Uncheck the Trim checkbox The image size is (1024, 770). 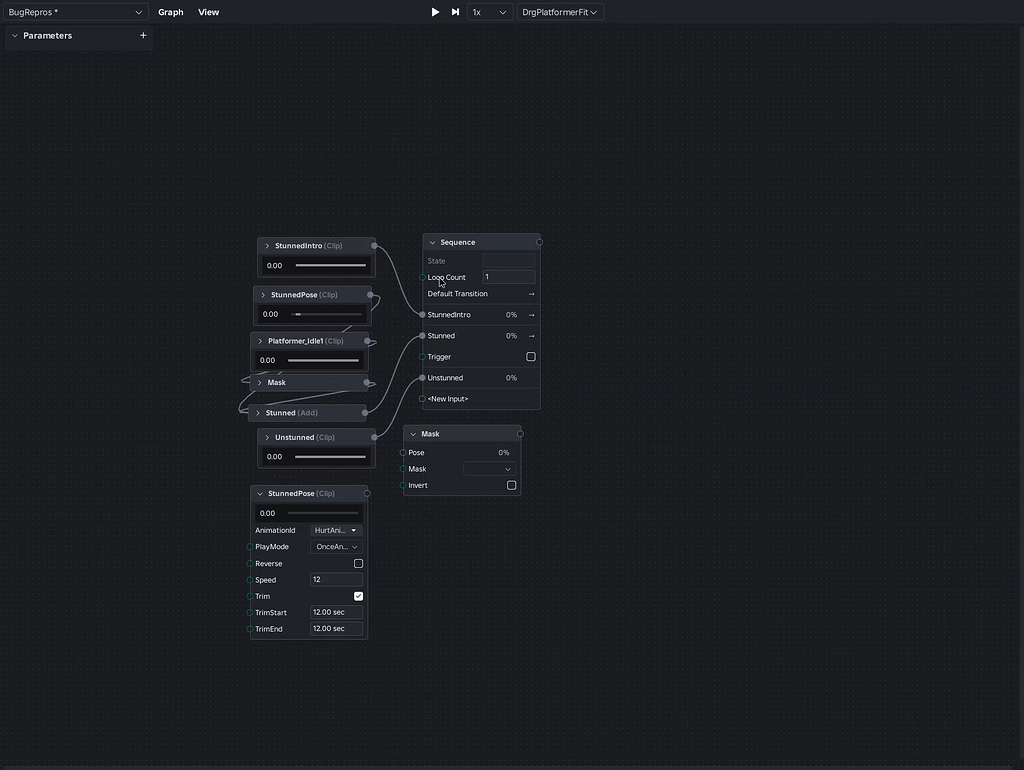click(x=358, y=596)
